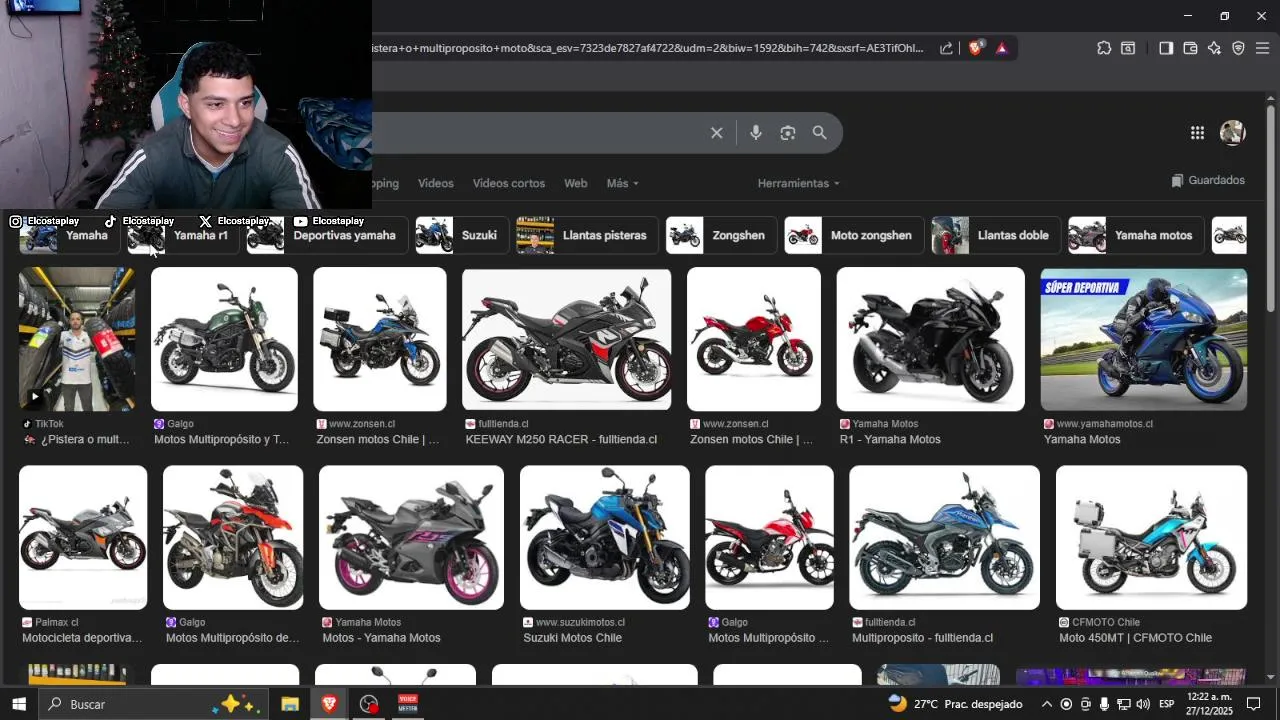Switch to the Web tab

pos(576,183)
